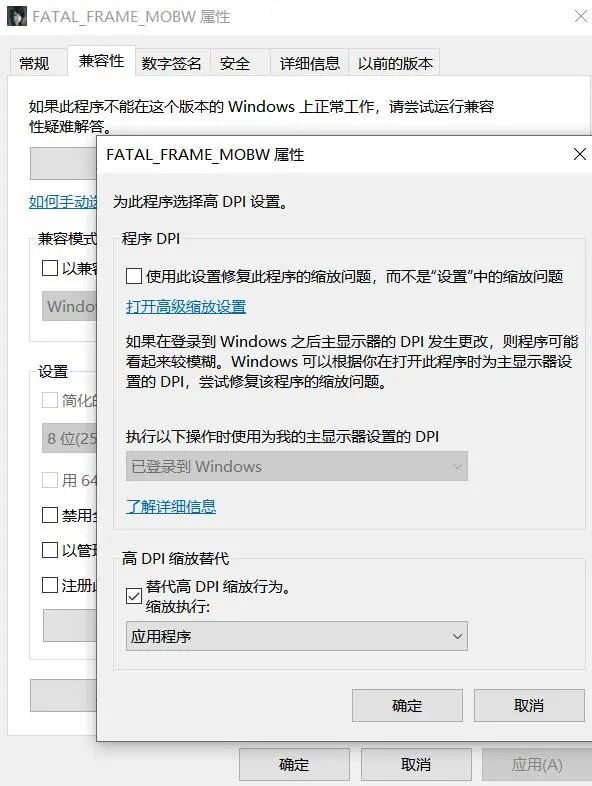This screenshot has width=592, height=786.
Task: Close the back properties window
Action: tap(580, 17)
